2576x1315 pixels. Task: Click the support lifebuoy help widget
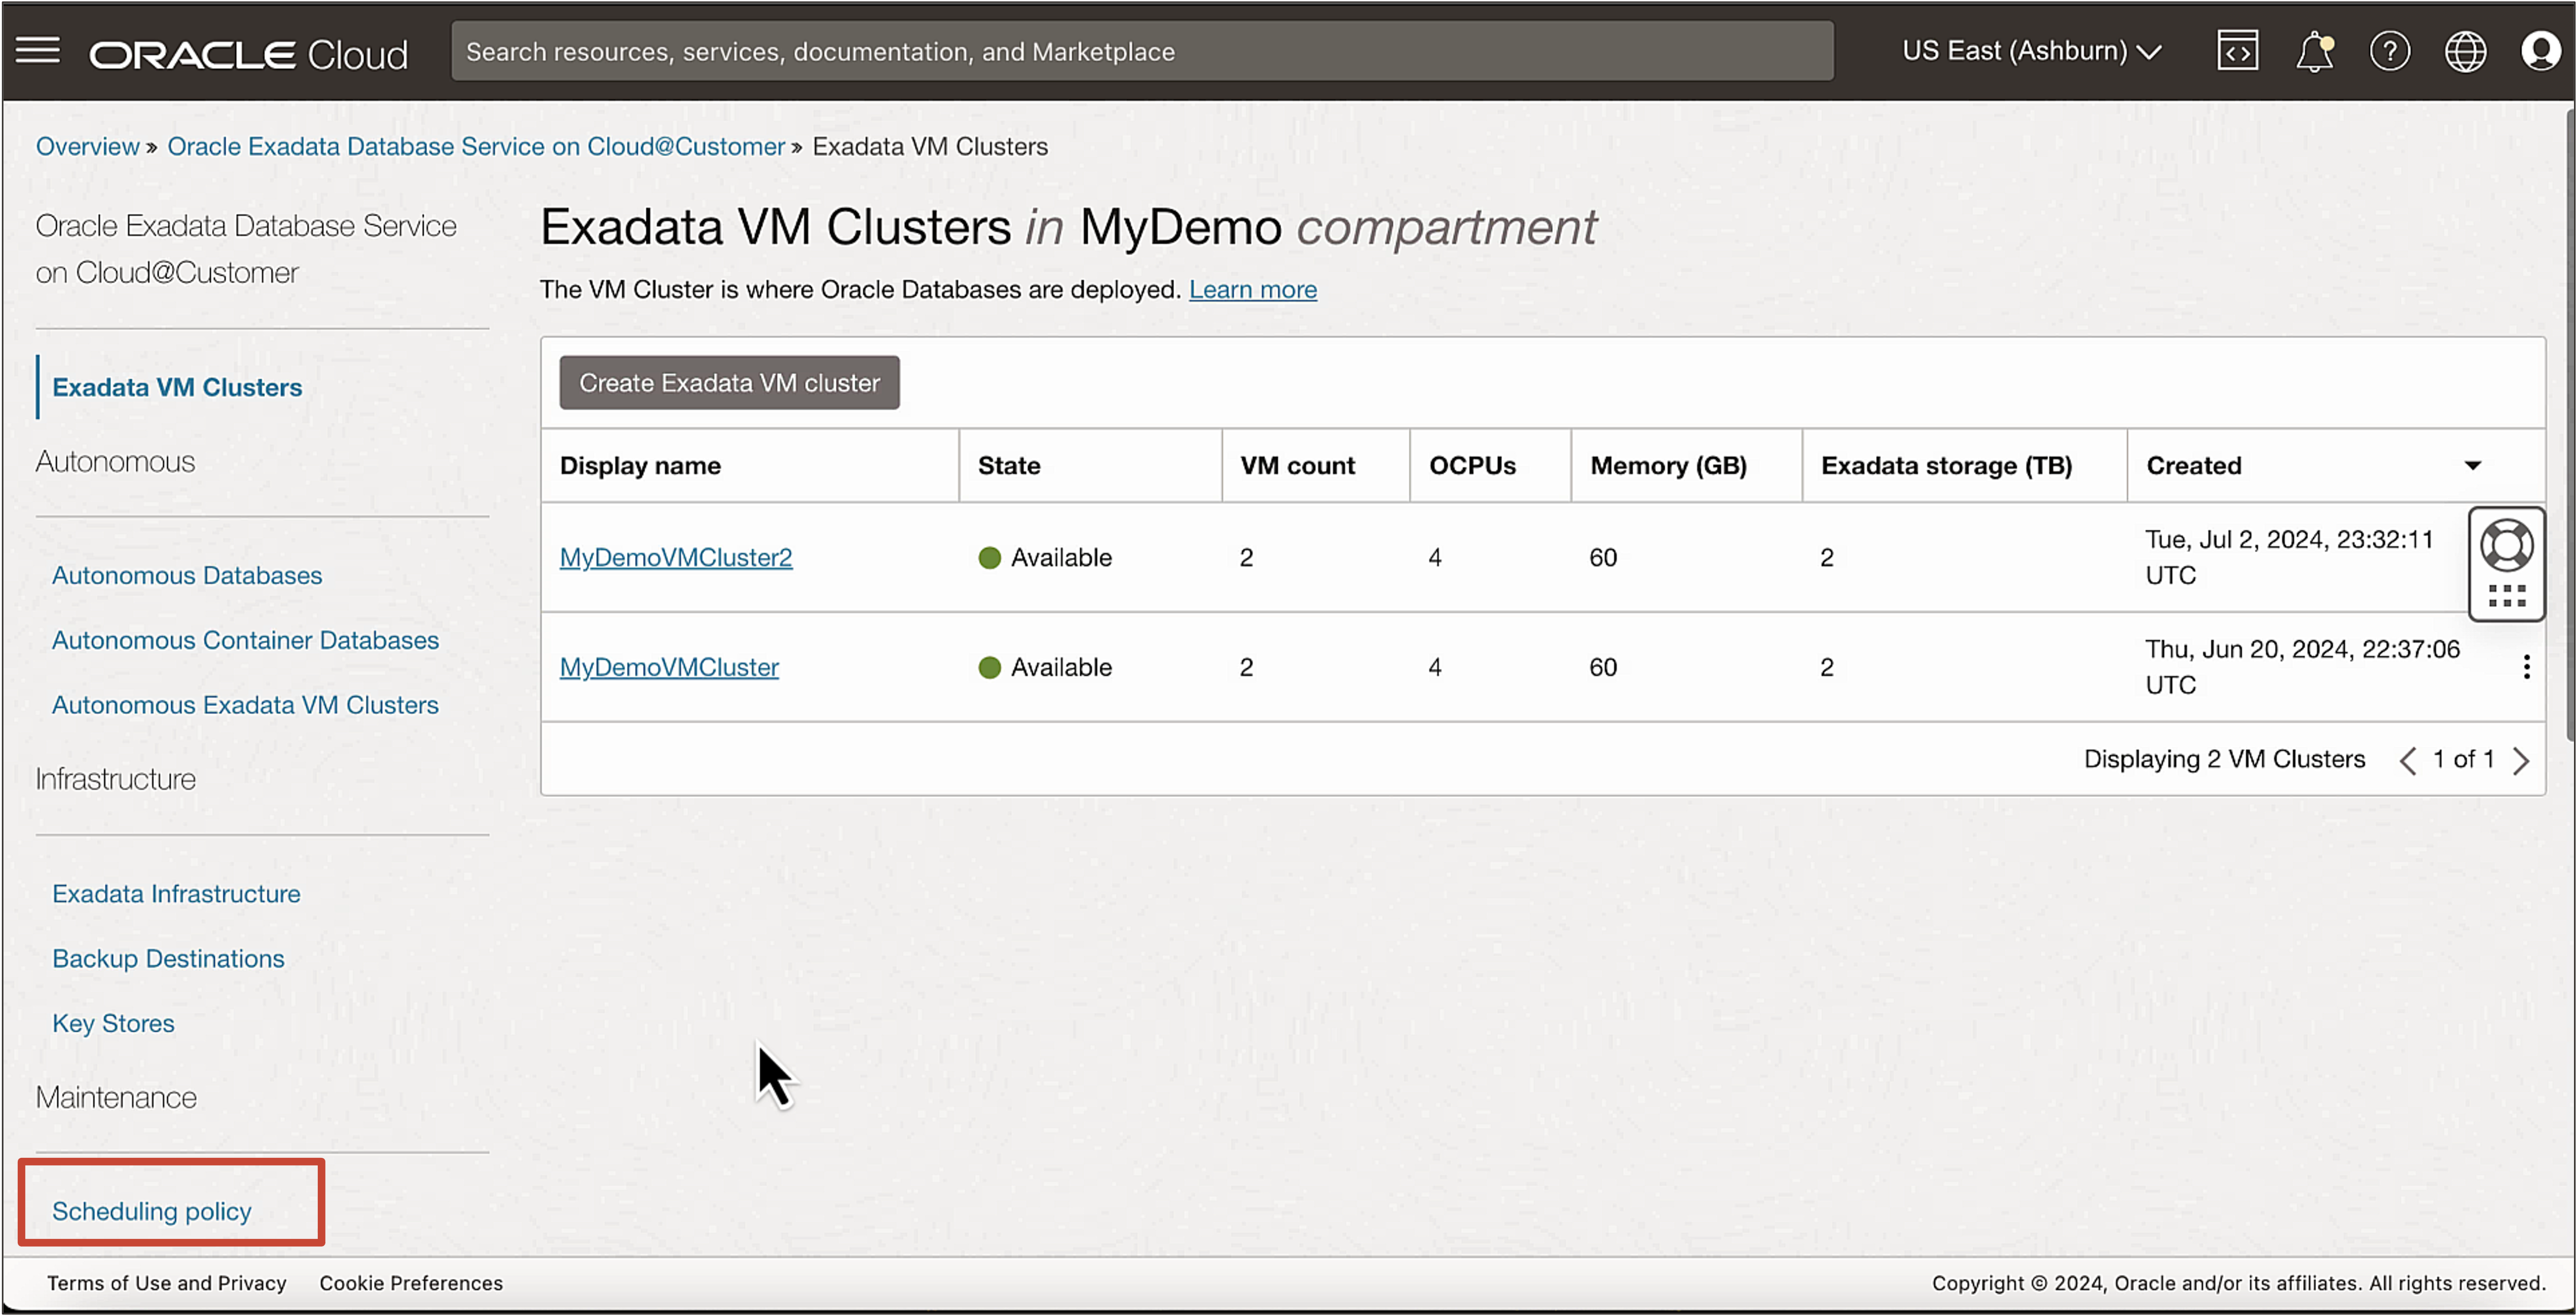(x=2506, y=546)
